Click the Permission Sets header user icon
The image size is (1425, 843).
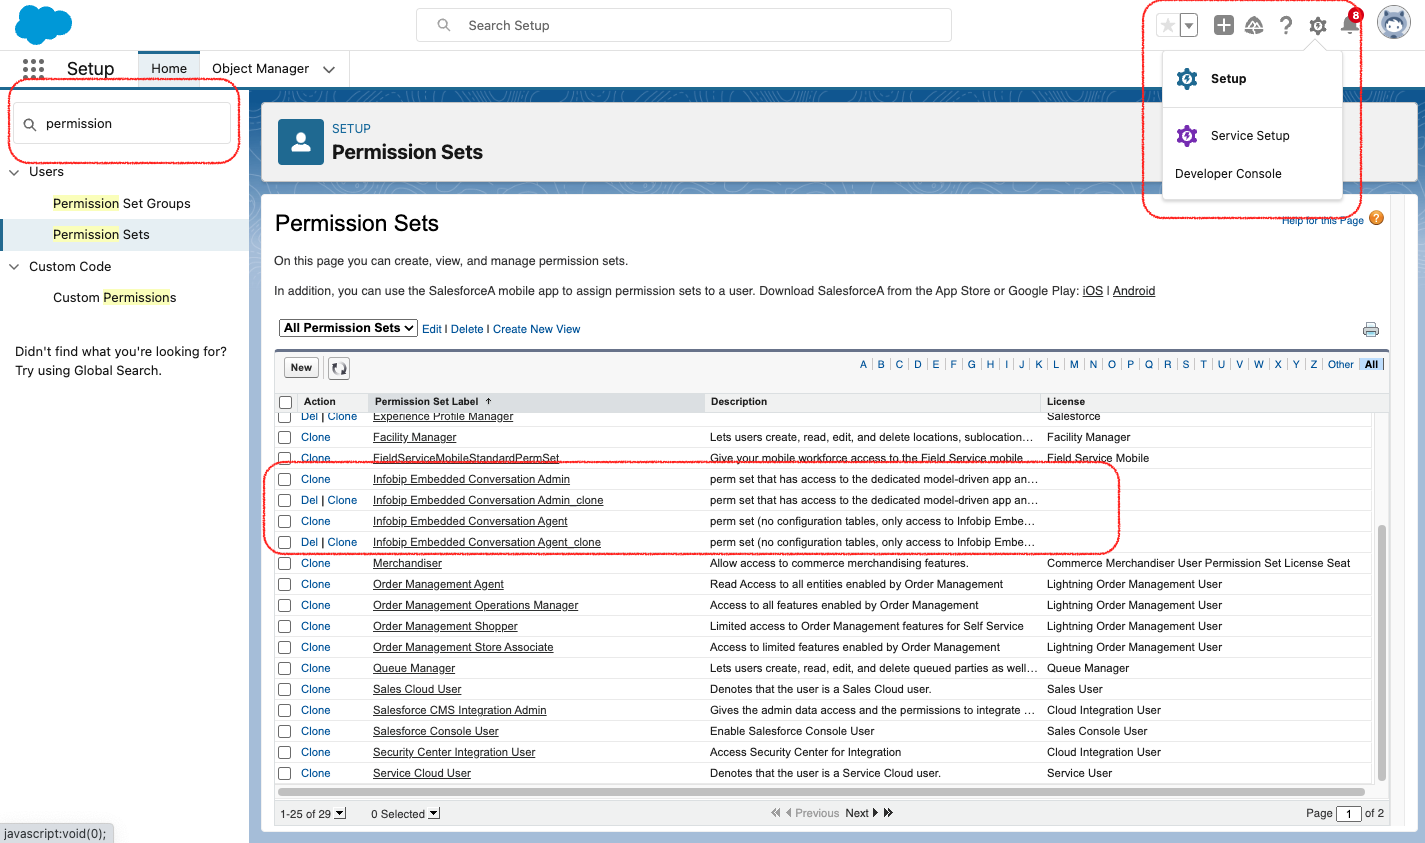click(300, 142)
